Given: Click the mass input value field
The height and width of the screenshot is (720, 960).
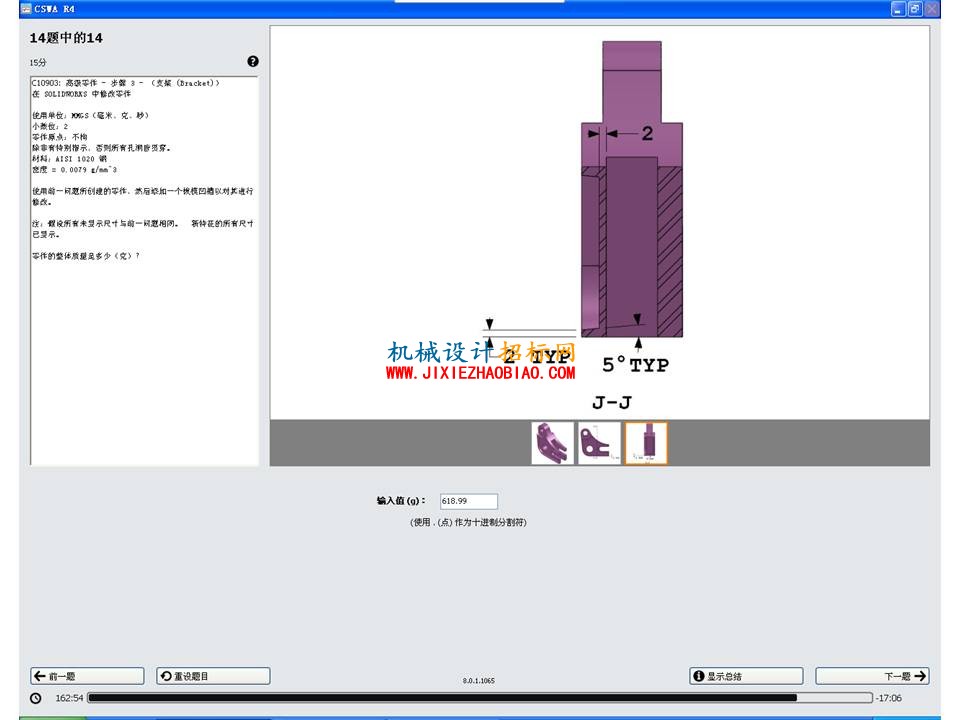Looking at the screenshot, I should pos(468,501).
